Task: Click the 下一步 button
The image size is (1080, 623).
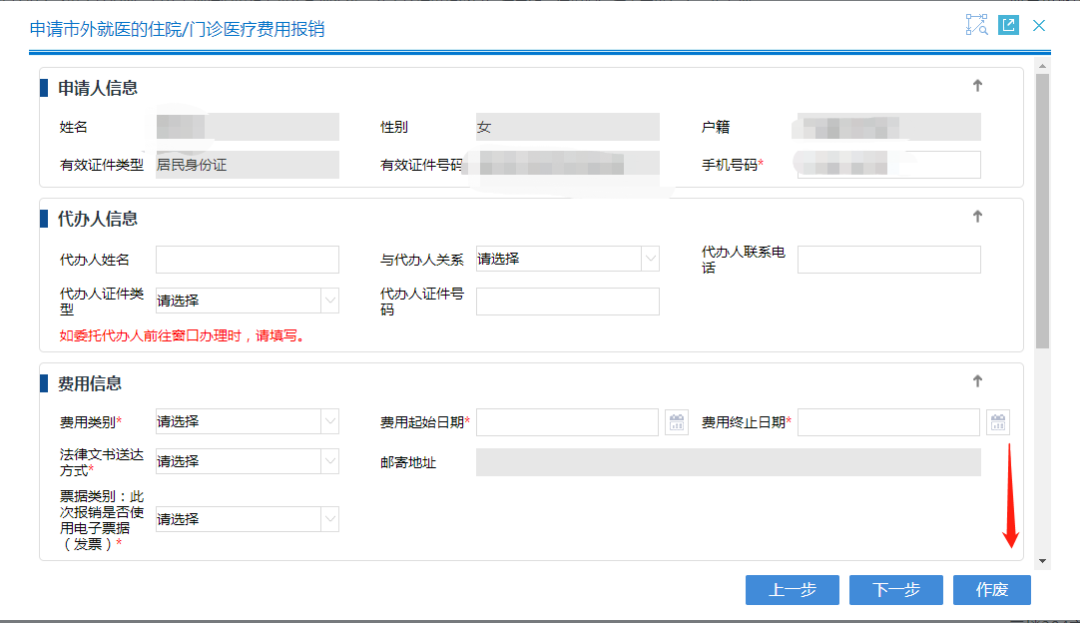Action: pyautogui.click(x=896, y=589)
